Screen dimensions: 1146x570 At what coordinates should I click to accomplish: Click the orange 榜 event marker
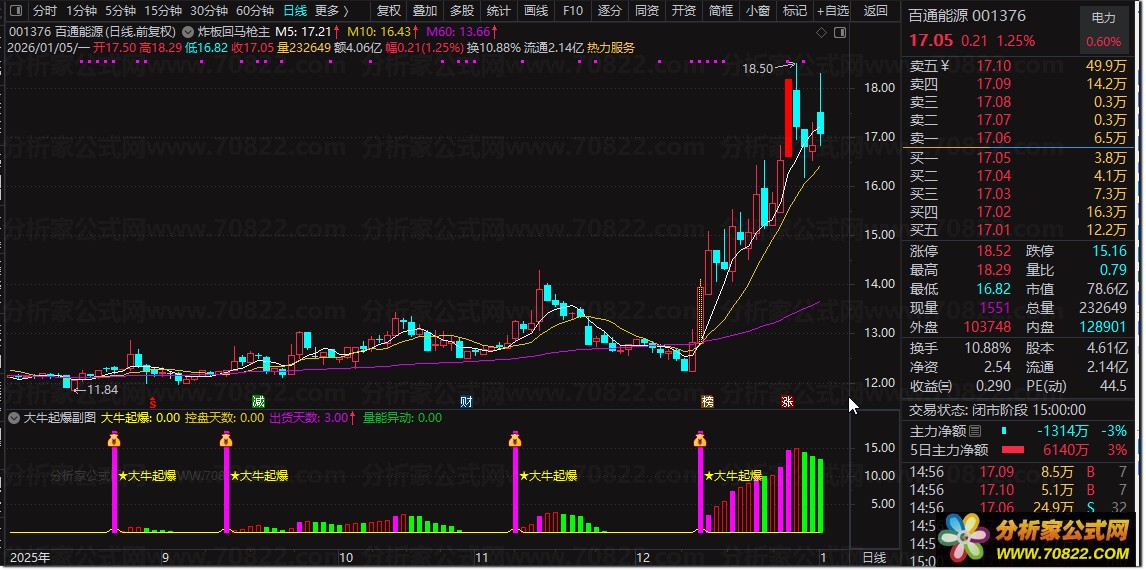707,401
